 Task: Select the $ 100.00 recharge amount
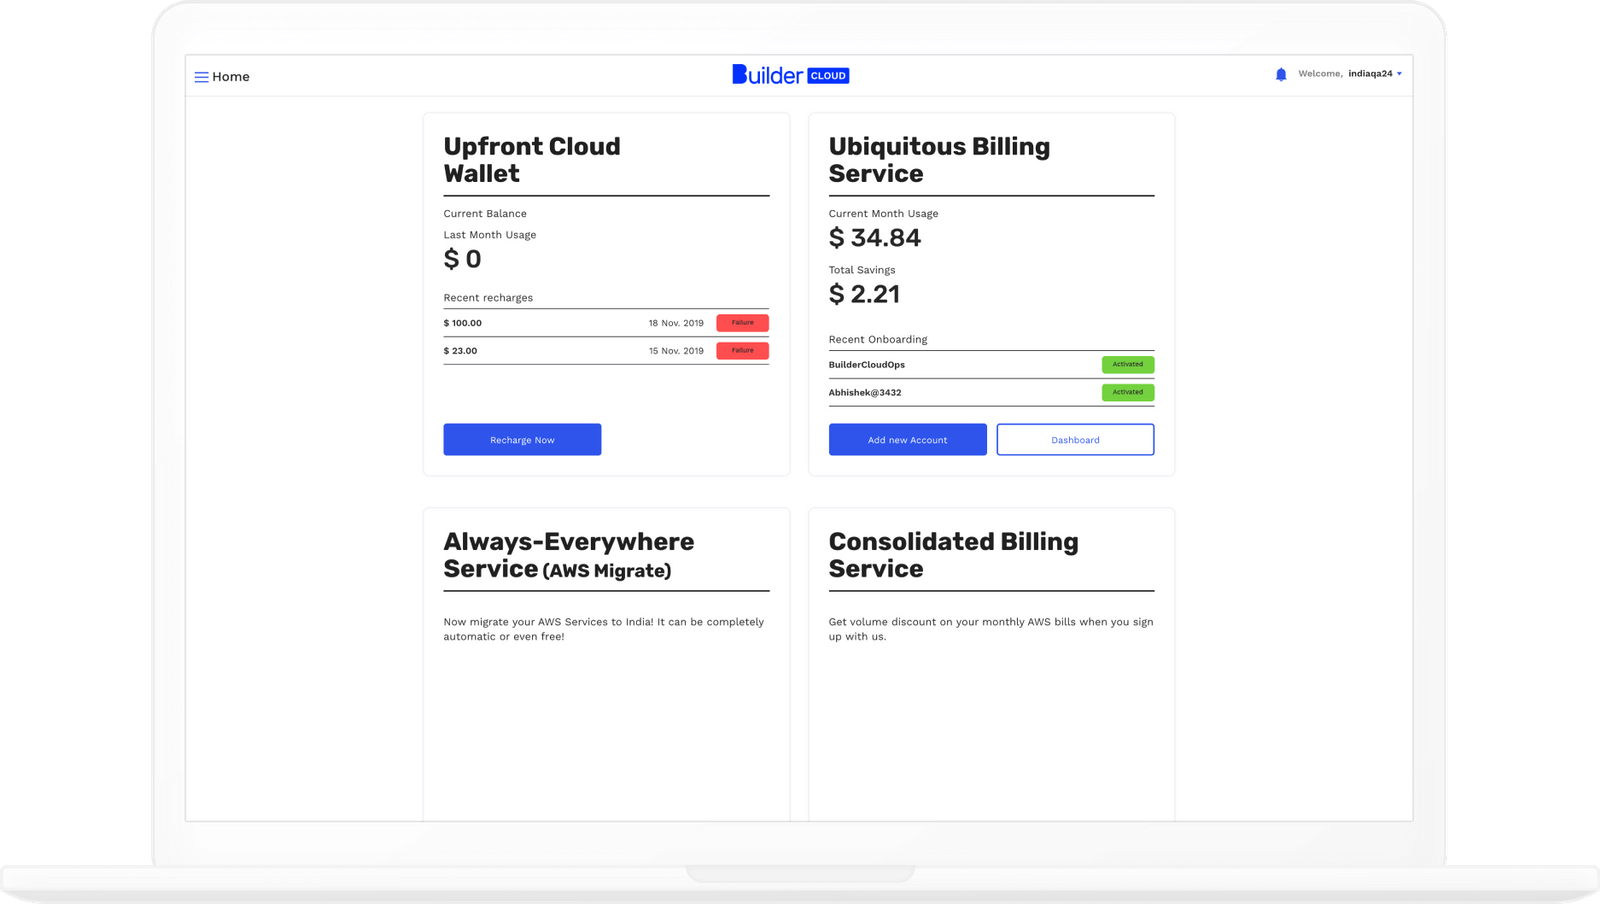coord(463,323)
